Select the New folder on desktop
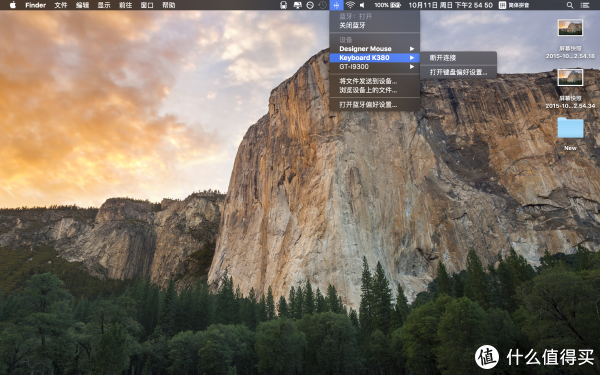 570,134
